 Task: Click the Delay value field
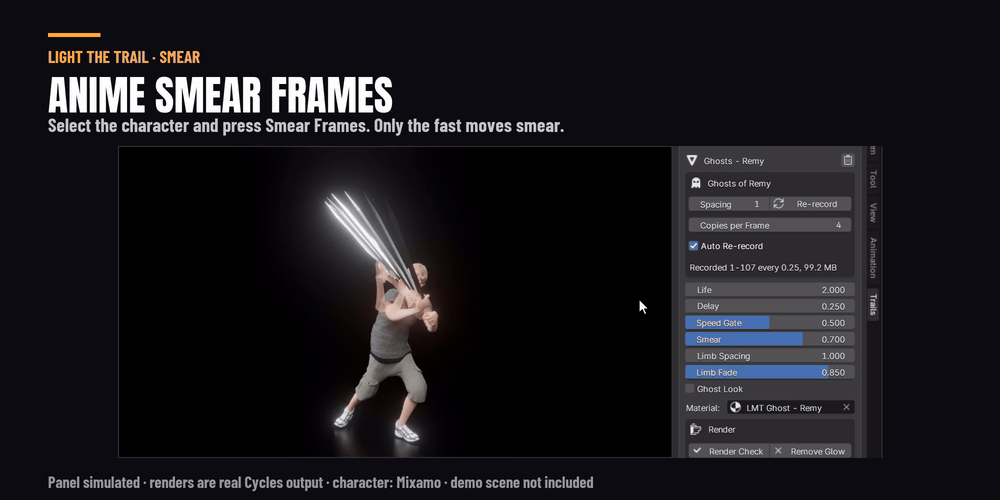tap(770, 306)
